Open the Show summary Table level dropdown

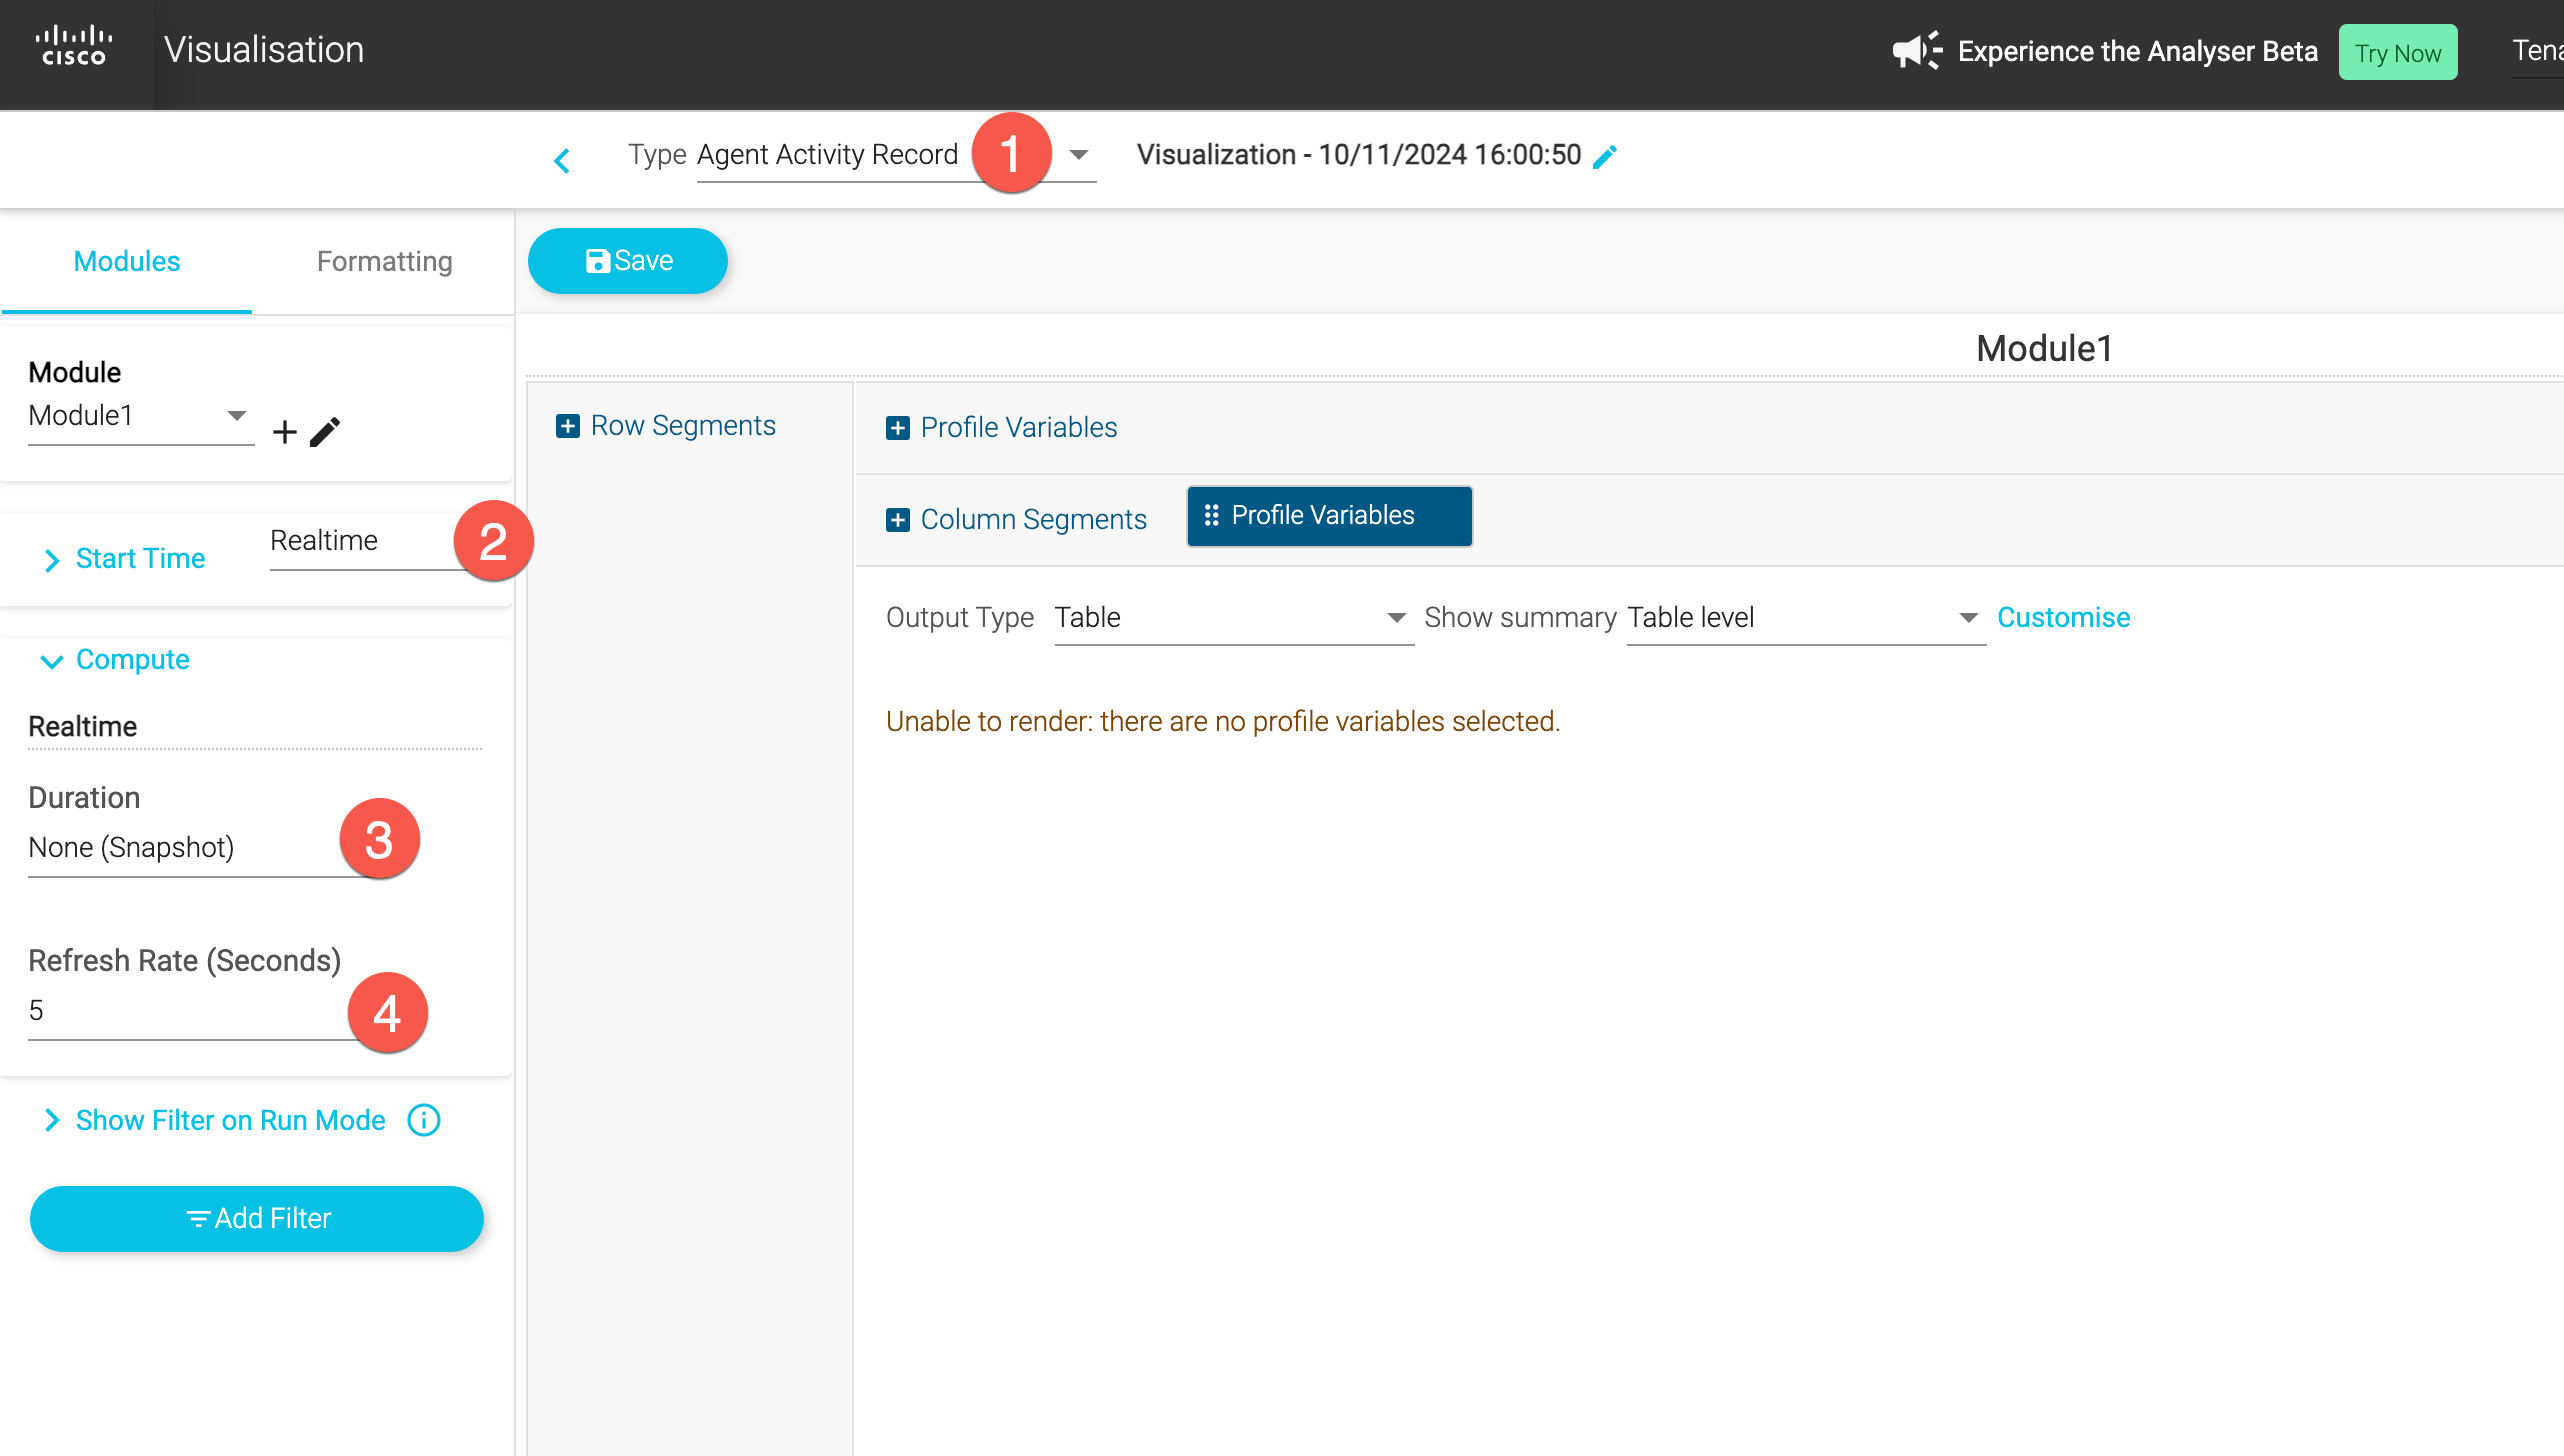(x=1968, y=618)
